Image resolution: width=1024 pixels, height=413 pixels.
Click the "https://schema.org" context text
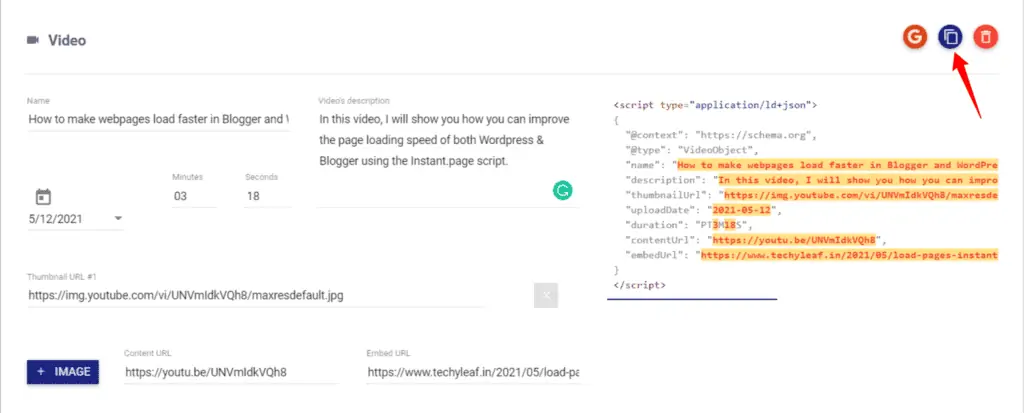click(x=752, y=135)
